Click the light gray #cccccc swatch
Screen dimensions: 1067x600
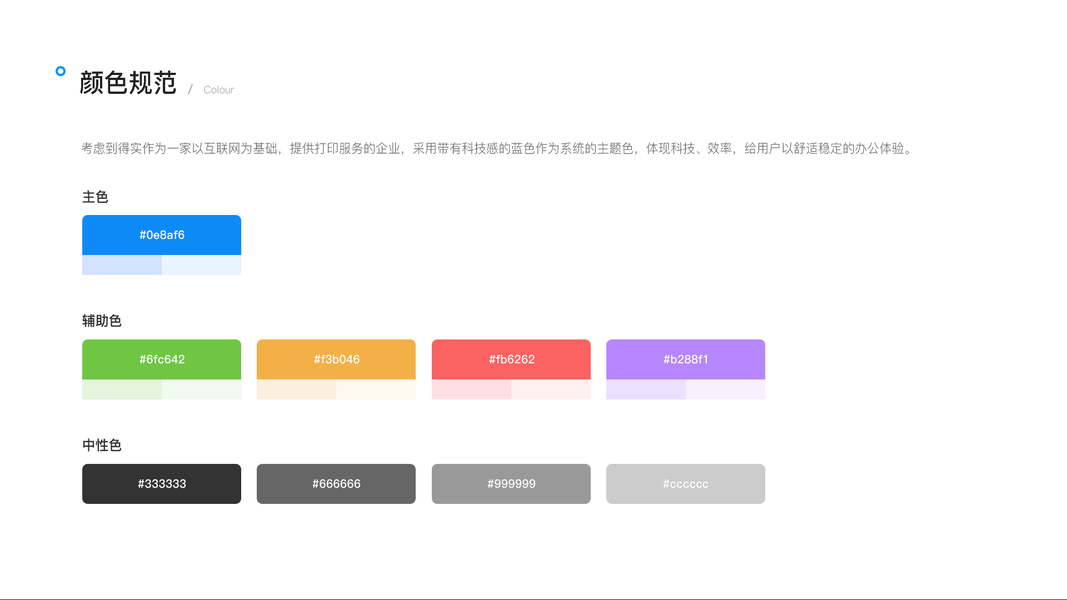coord(685,484)
